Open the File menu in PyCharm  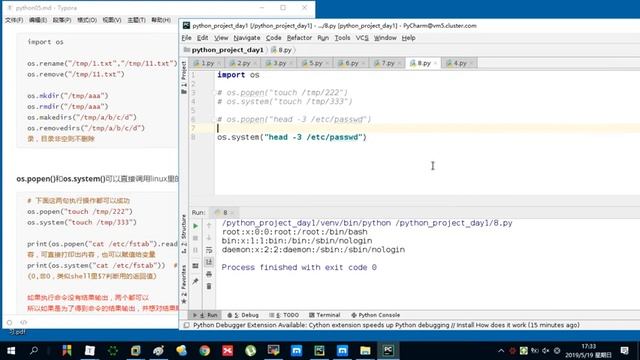click(x=187, y=38)
